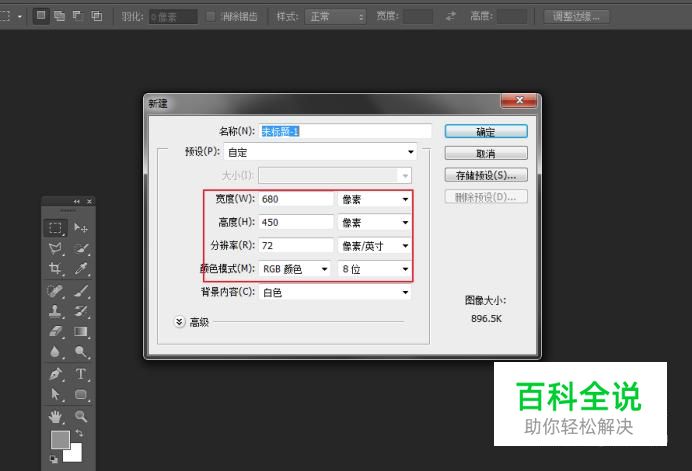This screenshot has width=692, height=471.
Task: Click the background color swatch
Action: (75, 455)
